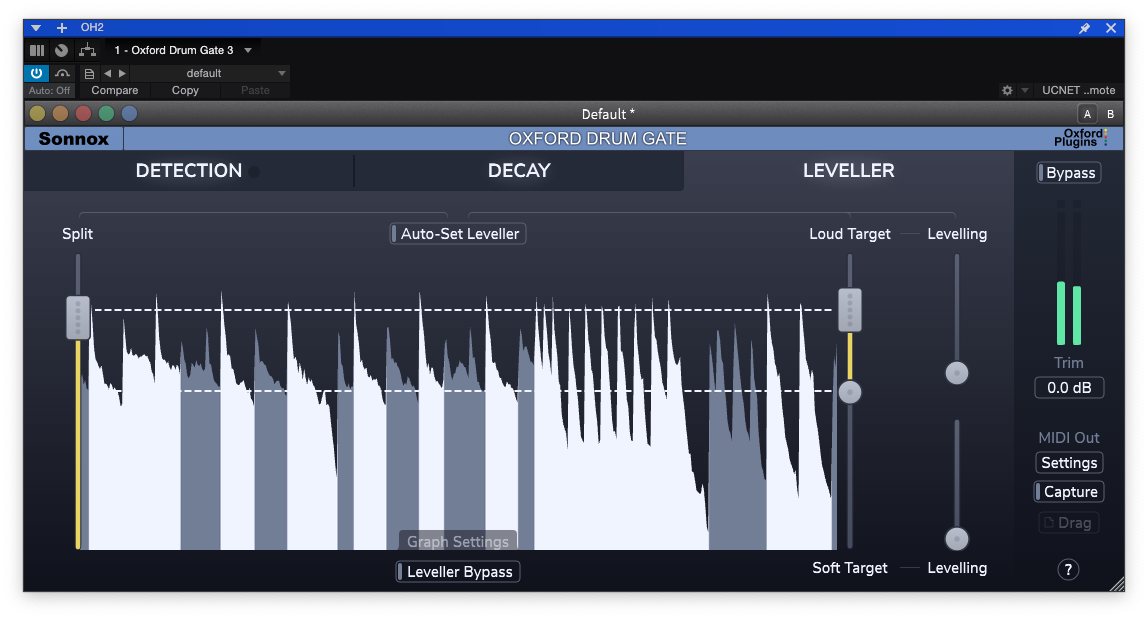Image resolution: width=1148 pixels, height=619 pixels.
Task: Open the 'default' preset dropdown
Action: [210, 73]
